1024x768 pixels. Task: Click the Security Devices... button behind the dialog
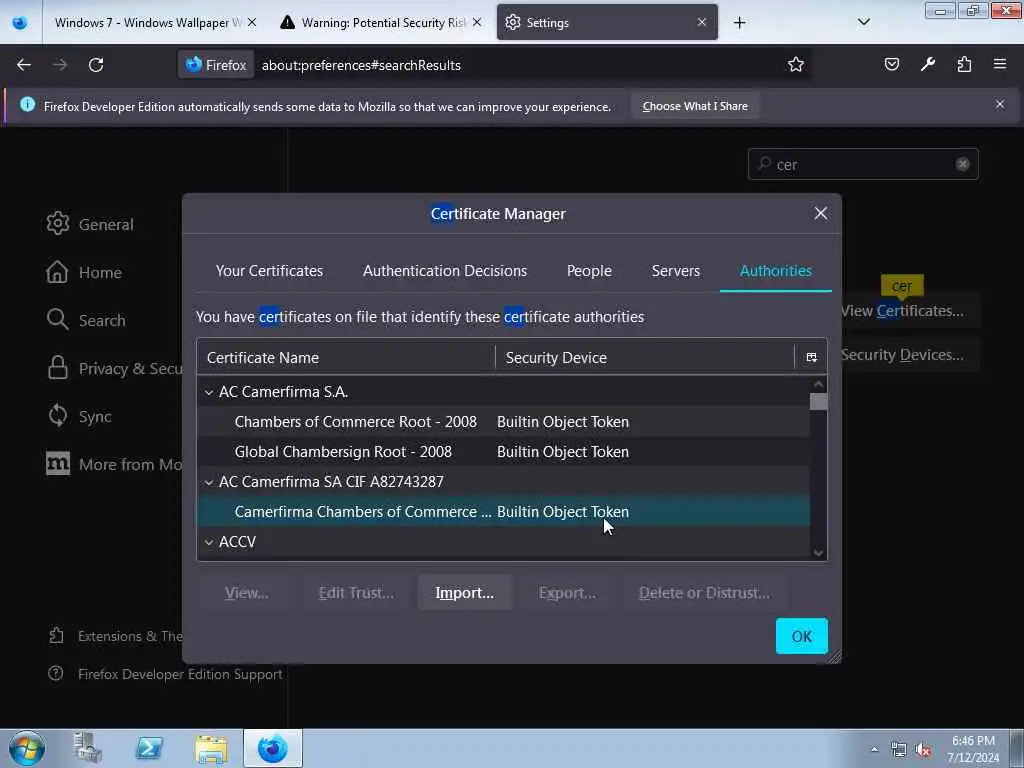(910, 355)
